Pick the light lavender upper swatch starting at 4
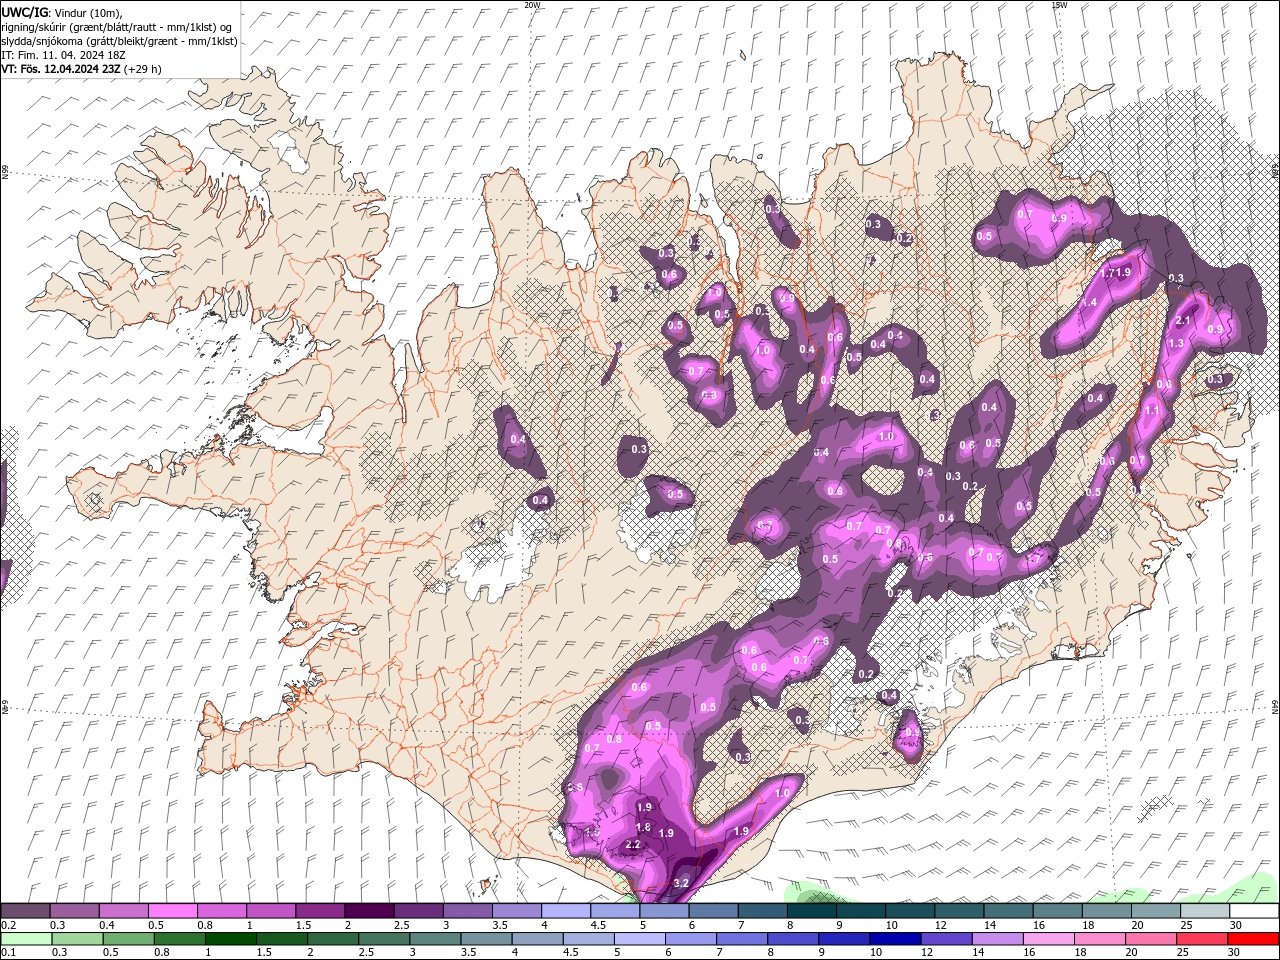This screenshot has width=1280, height=960. tap(566, 911)
